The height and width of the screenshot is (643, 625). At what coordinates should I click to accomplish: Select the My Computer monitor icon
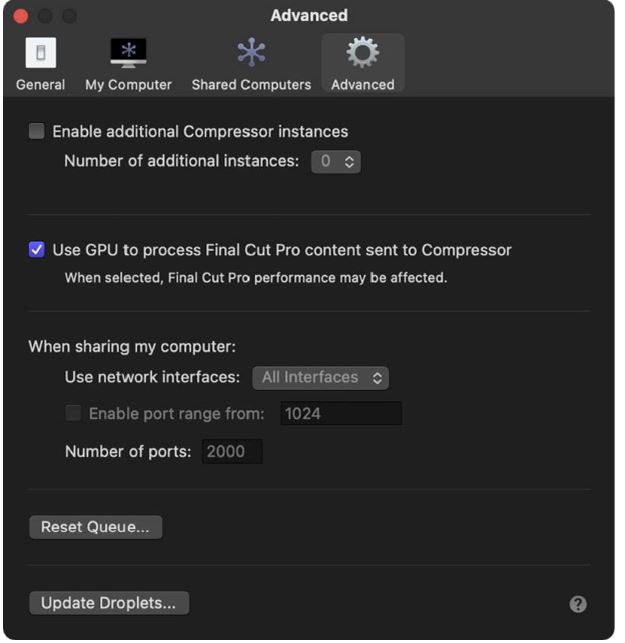point(128,53)
